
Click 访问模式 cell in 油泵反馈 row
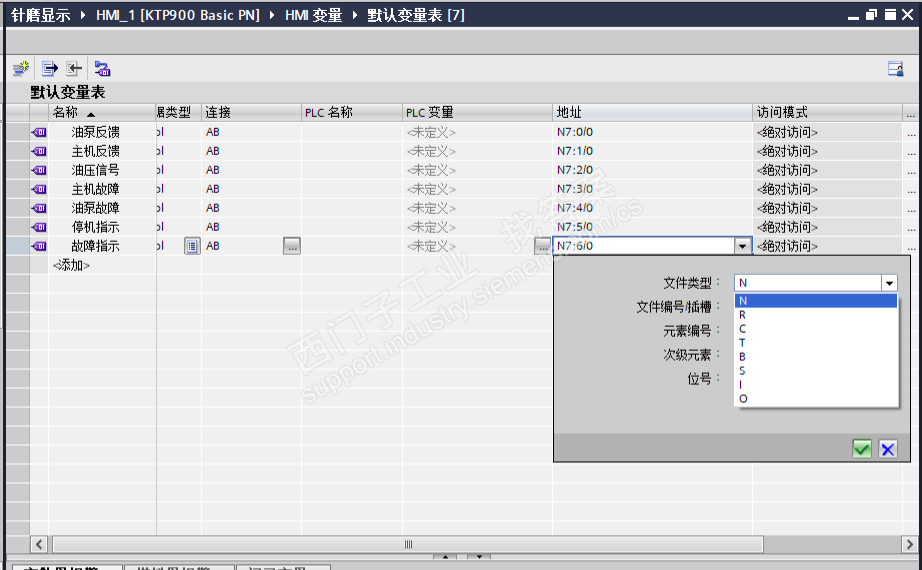pos(827,132)
